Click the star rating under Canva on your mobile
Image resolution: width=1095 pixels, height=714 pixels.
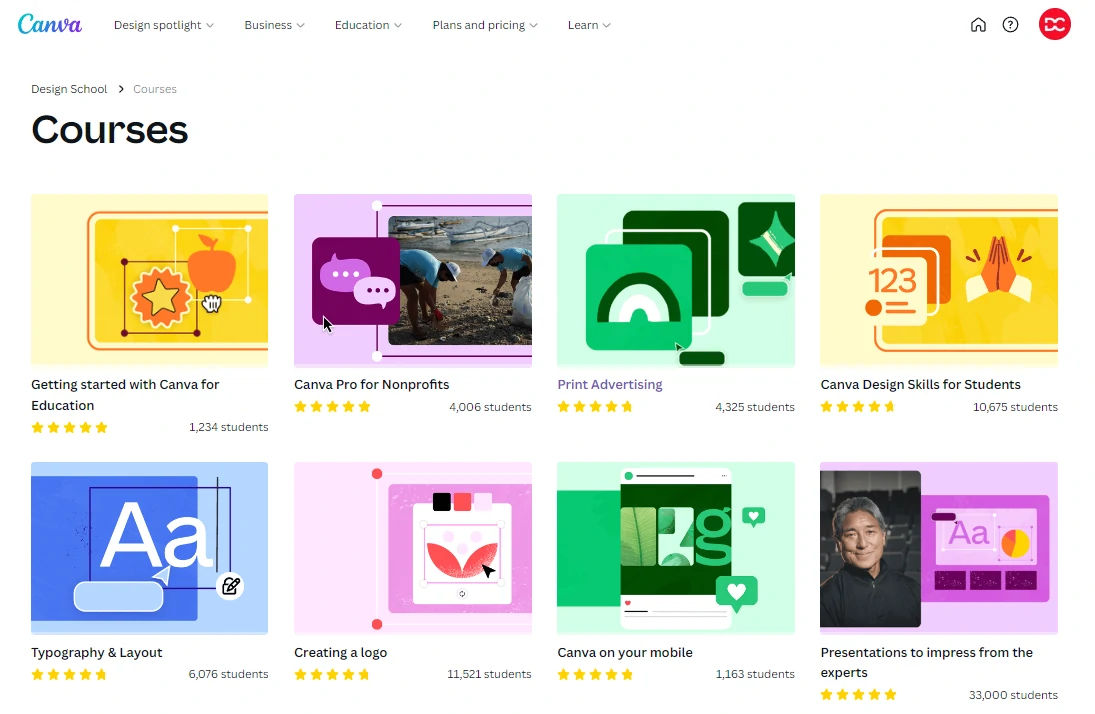pos(595,674)
